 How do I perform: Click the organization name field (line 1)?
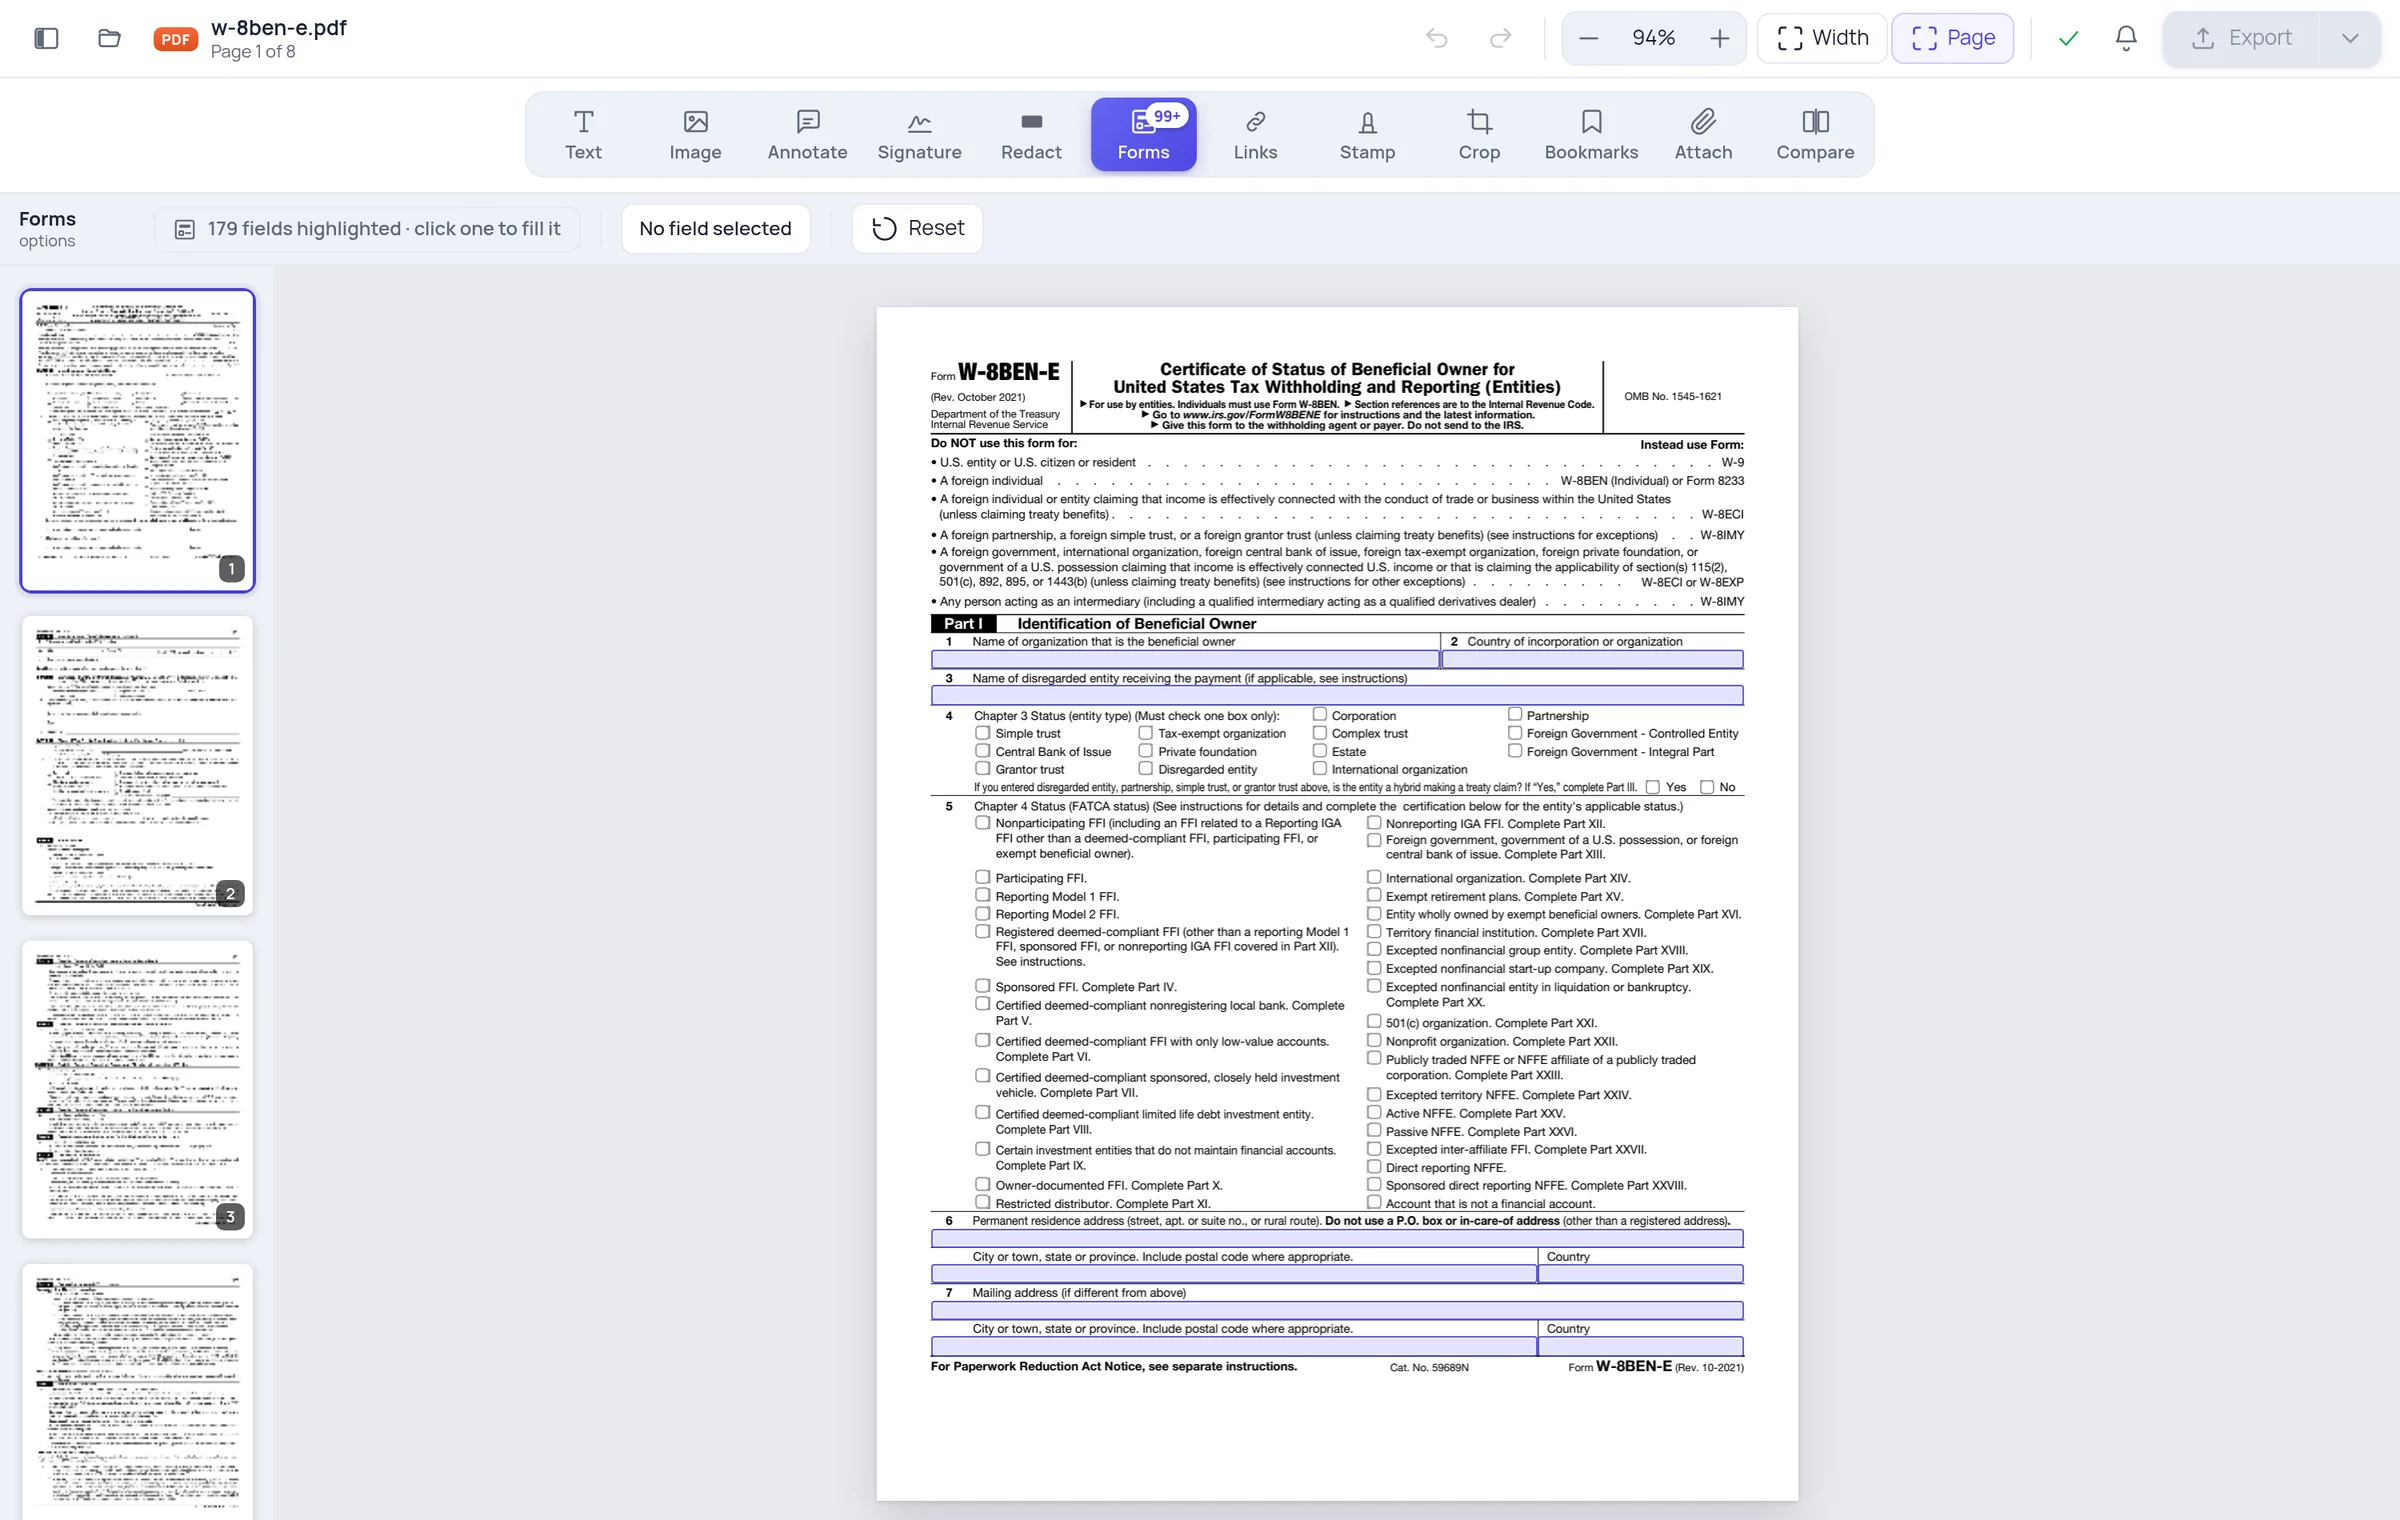pyautogui.click(x=1185, y=659)
